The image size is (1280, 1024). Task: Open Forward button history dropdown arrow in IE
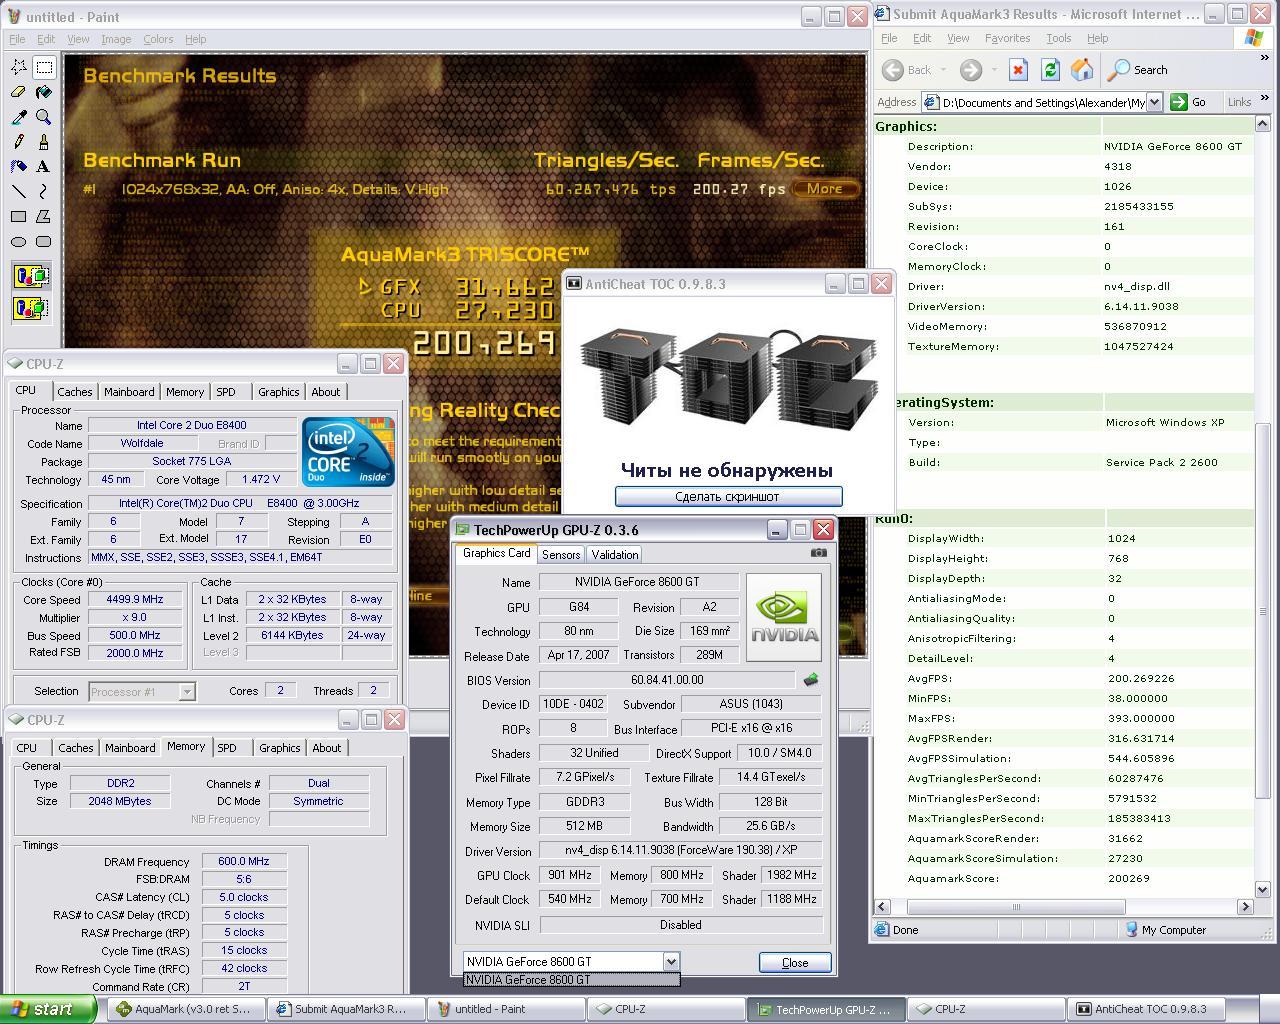pyautogui.click(x=993, y=70)
